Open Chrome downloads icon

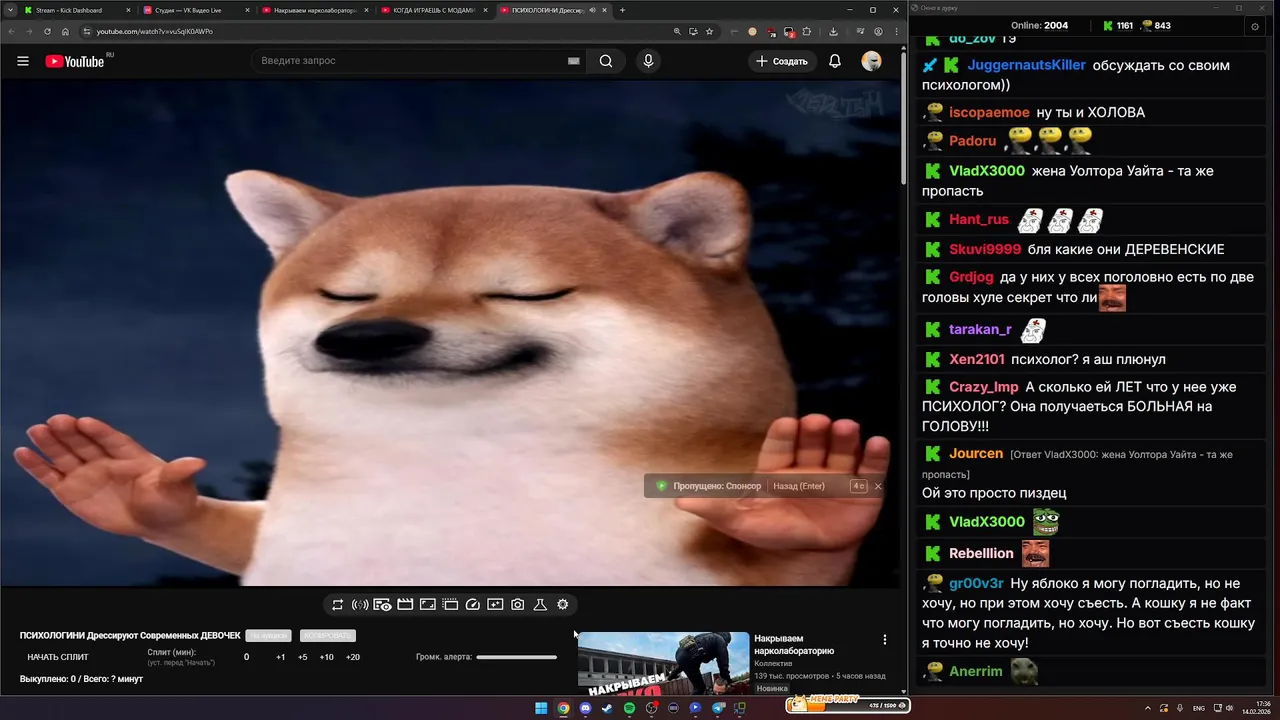pos(833,31)
